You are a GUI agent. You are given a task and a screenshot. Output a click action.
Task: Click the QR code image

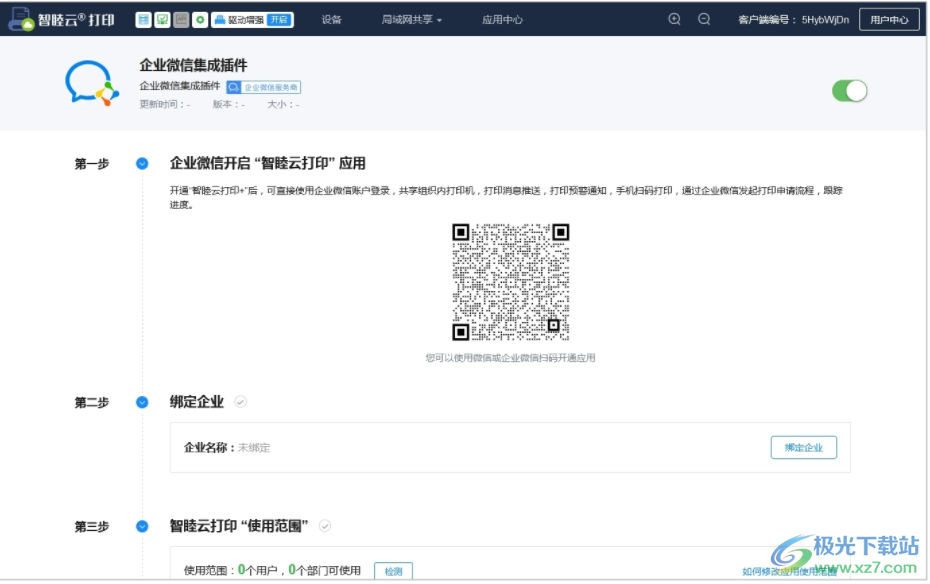click(x=511, y=282)
